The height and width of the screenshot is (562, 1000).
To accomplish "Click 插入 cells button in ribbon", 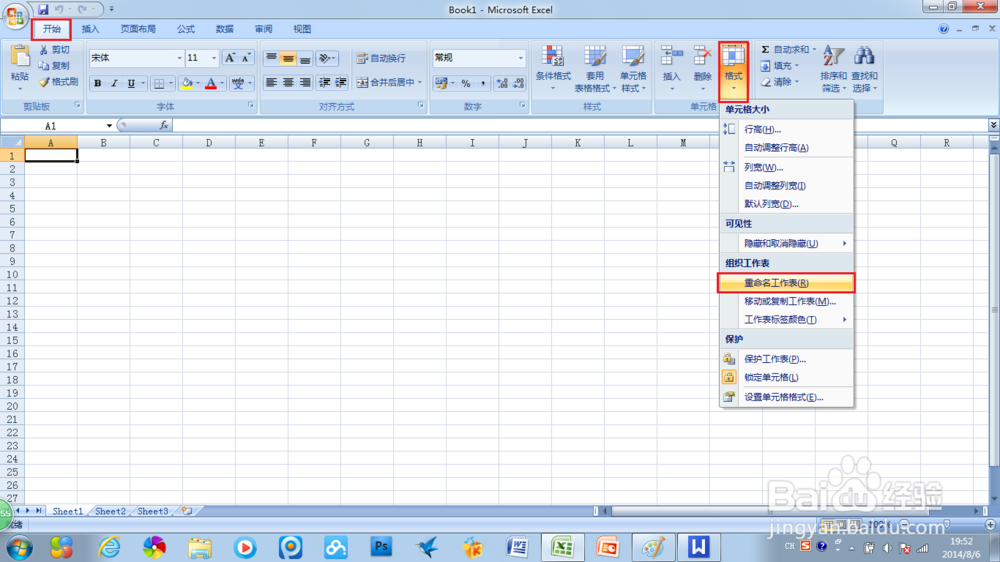I will pos(672,69).
